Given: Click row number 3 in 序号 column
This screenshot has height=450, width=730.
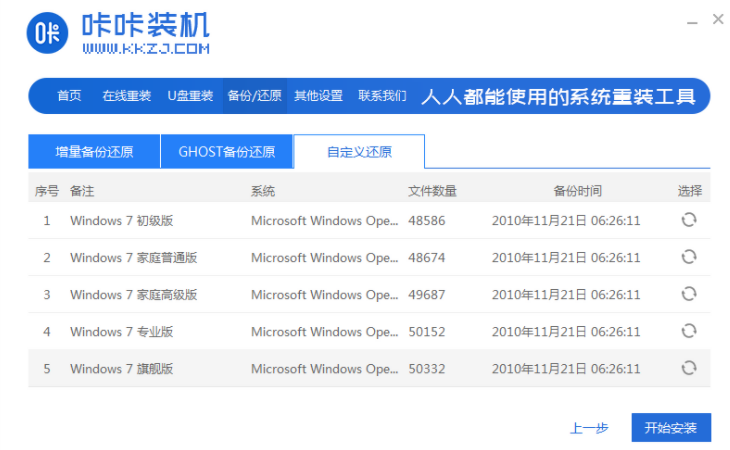Looking at the screenshot, I should (47, 295).
